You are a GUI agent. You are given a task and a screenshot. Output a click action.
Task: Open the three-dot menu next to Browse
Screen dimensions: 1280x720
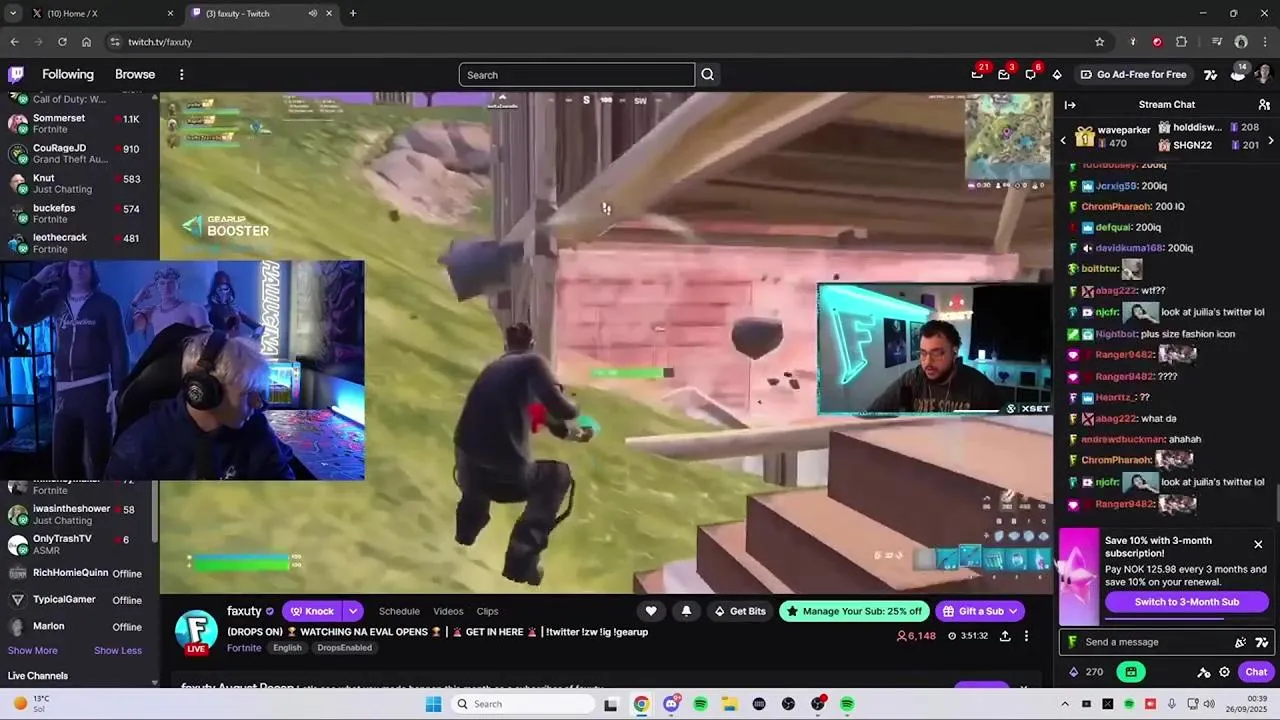click(x=181, y=74)
